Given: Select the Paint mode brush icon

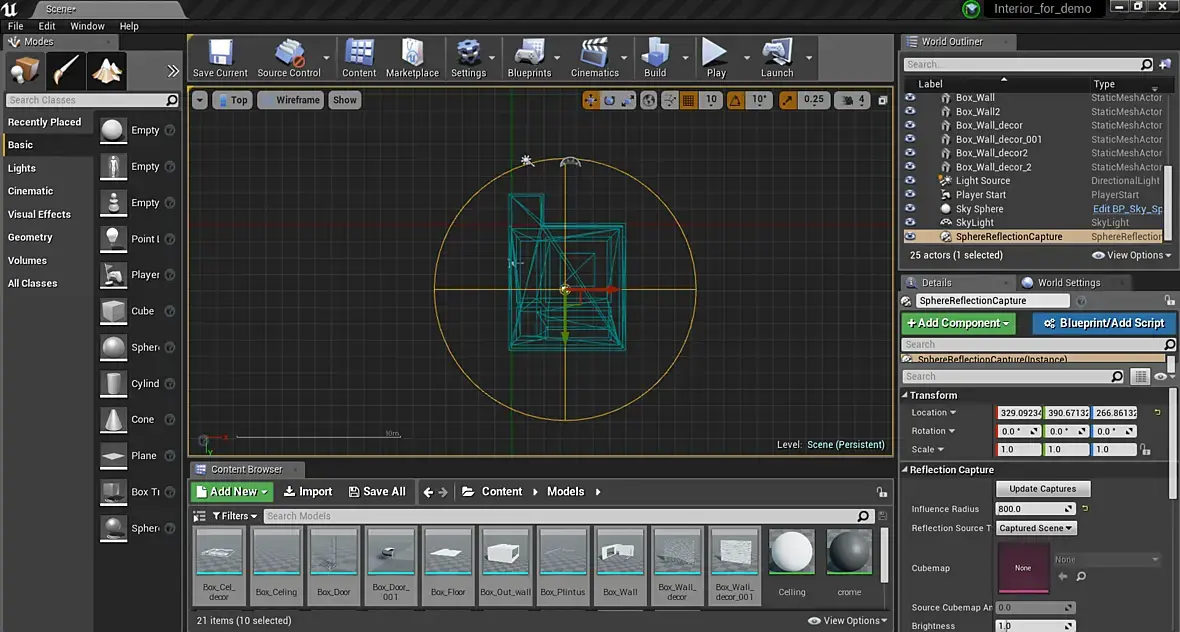Looking at the screenshot, I should (x=66, y=71).
